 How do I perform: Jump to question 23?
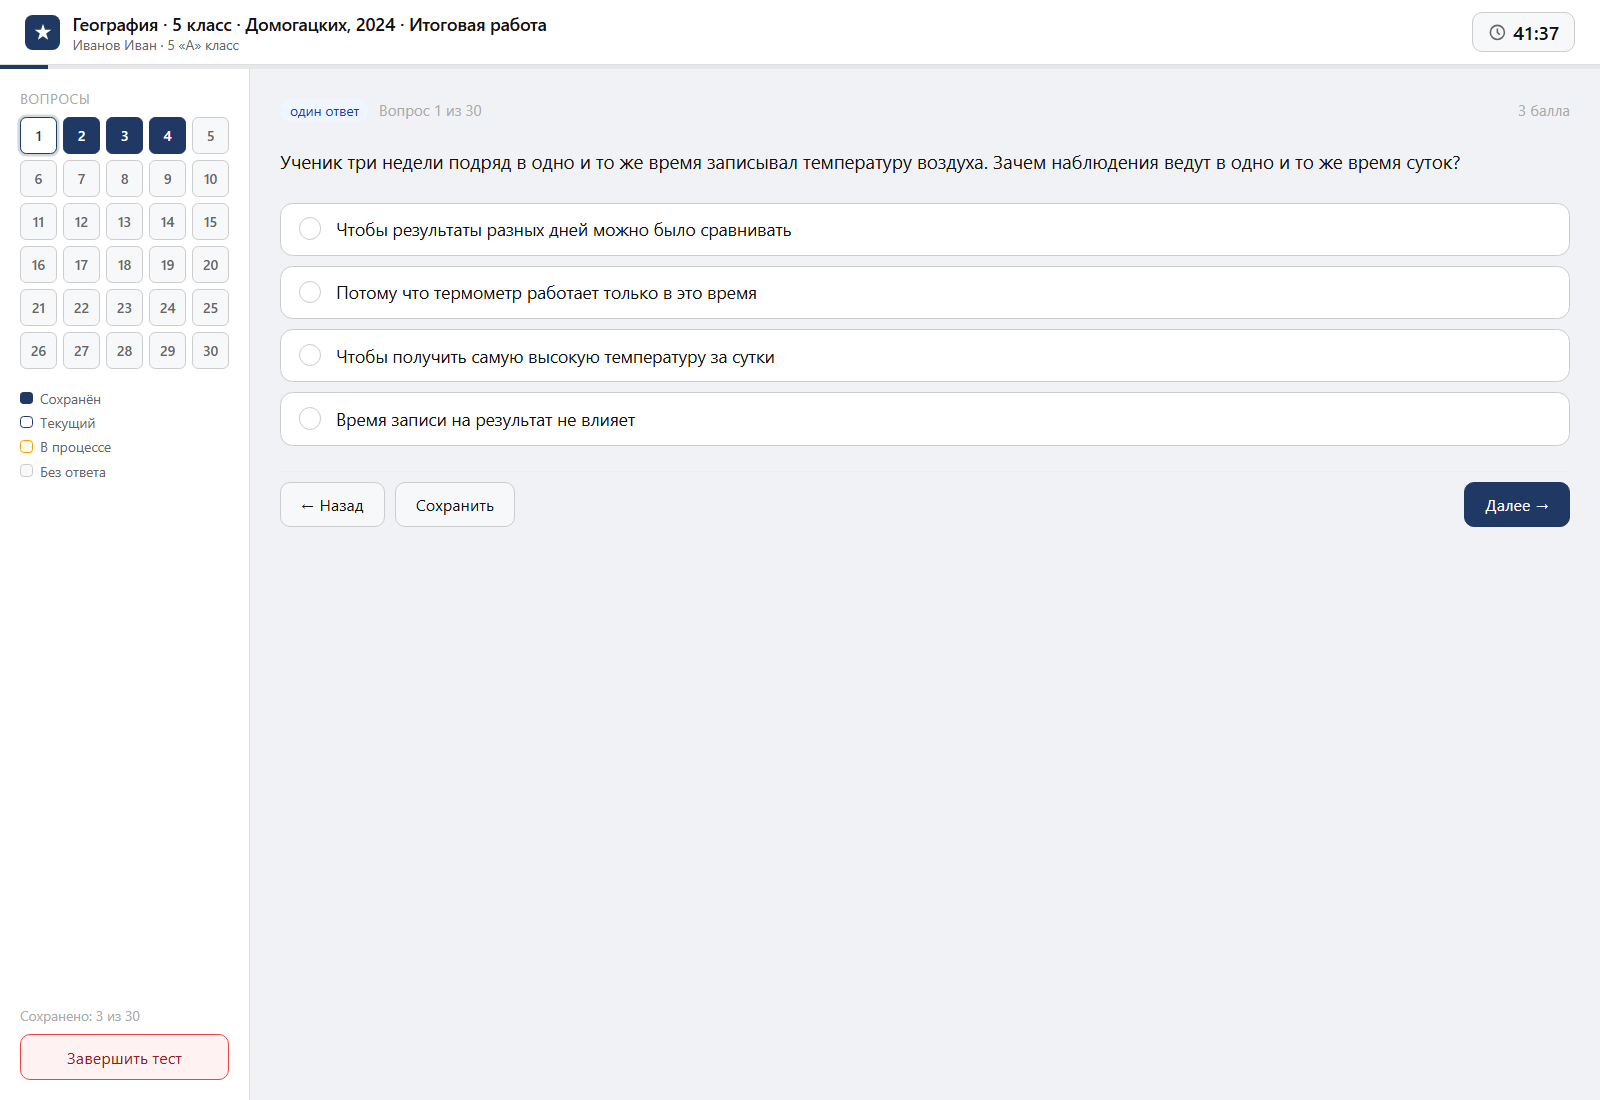point(124,308)
